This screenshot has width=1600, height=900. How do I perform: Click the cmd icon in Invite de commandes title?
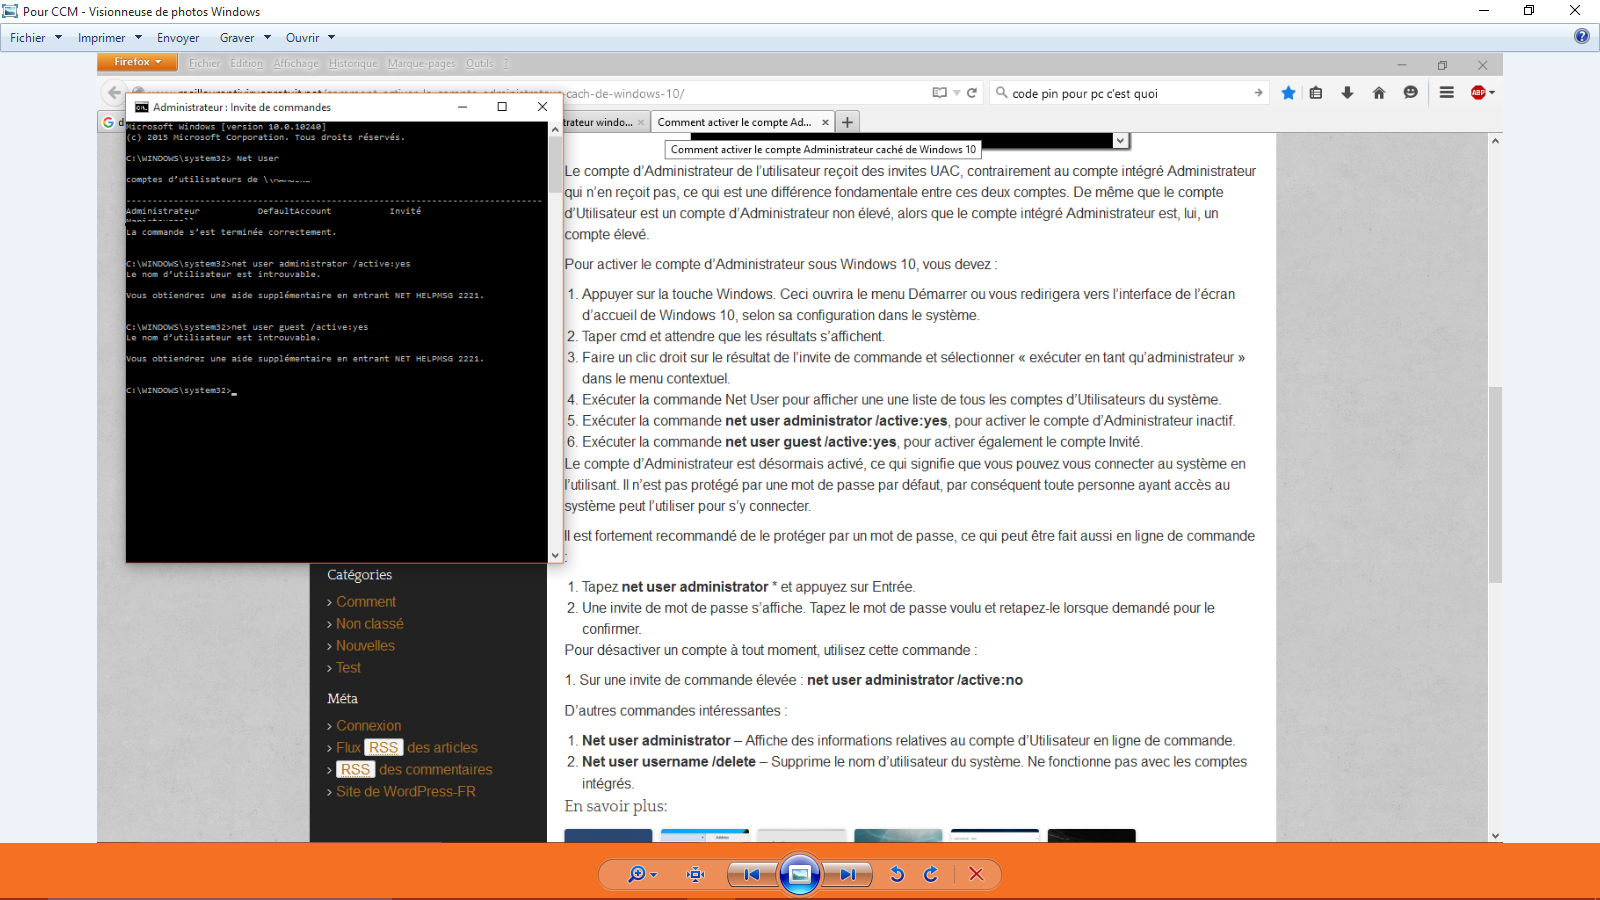click(142, 107)
